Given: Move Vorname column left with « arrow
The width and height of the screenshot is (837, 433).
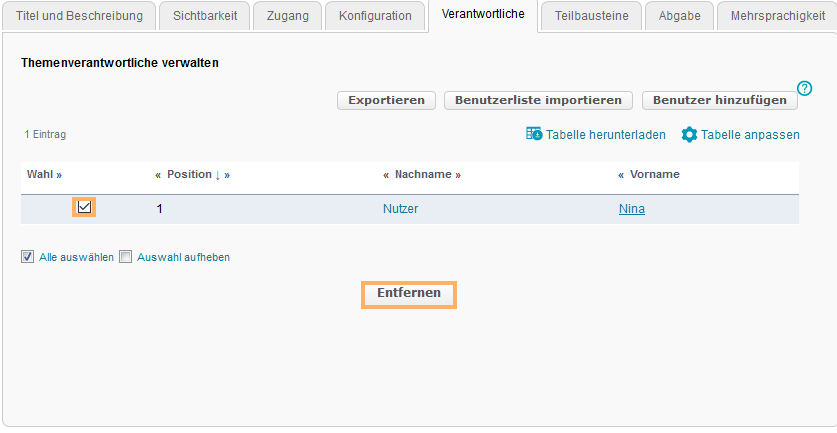Looking at the screenshot, I should (621, 175).
